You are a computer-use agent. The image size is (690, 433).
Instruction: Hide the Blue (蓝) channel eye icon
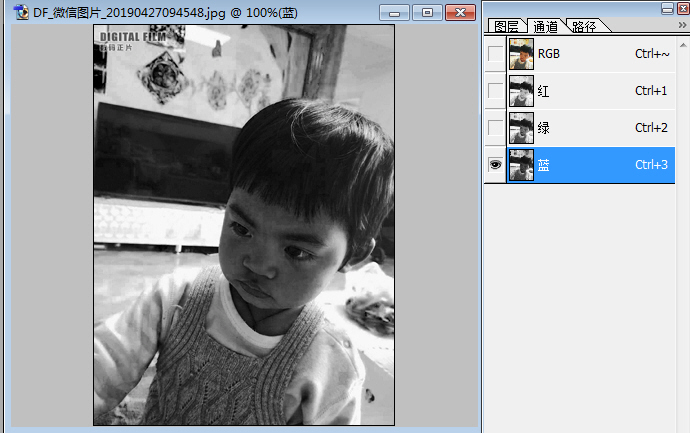pos(495,165)
